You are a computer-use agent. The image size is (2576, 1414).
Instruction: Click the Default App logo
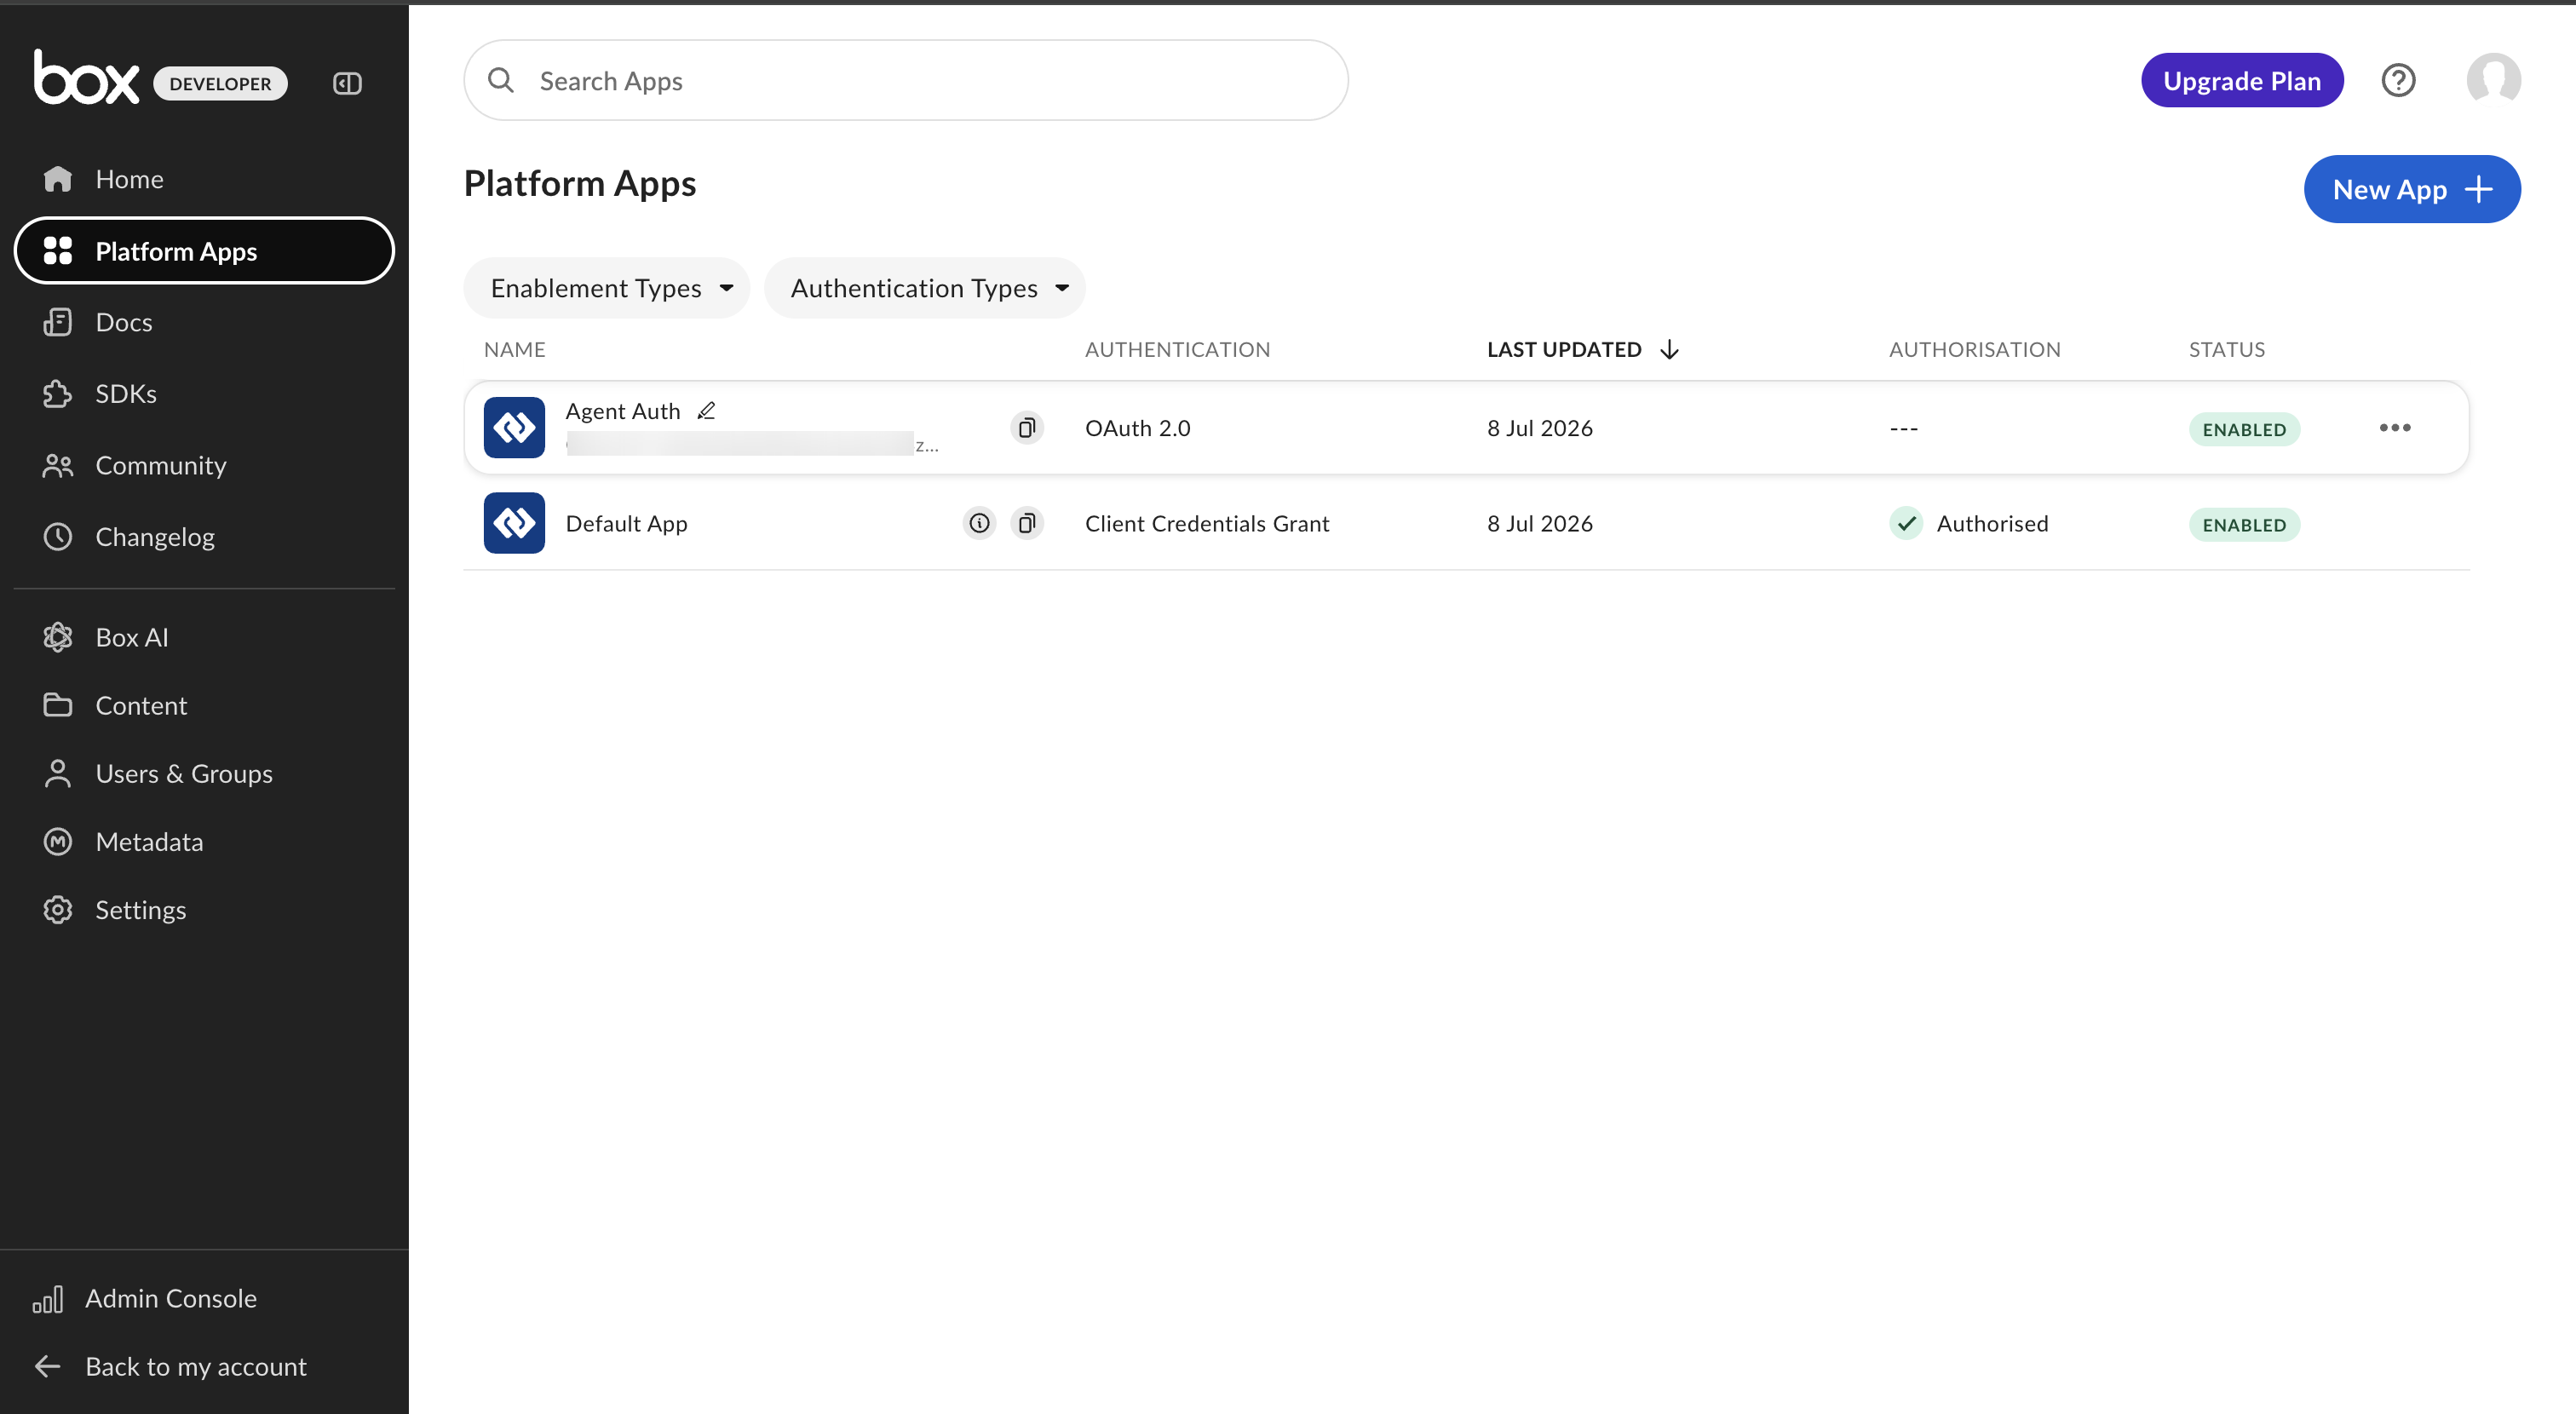click(x=514, y=523)
